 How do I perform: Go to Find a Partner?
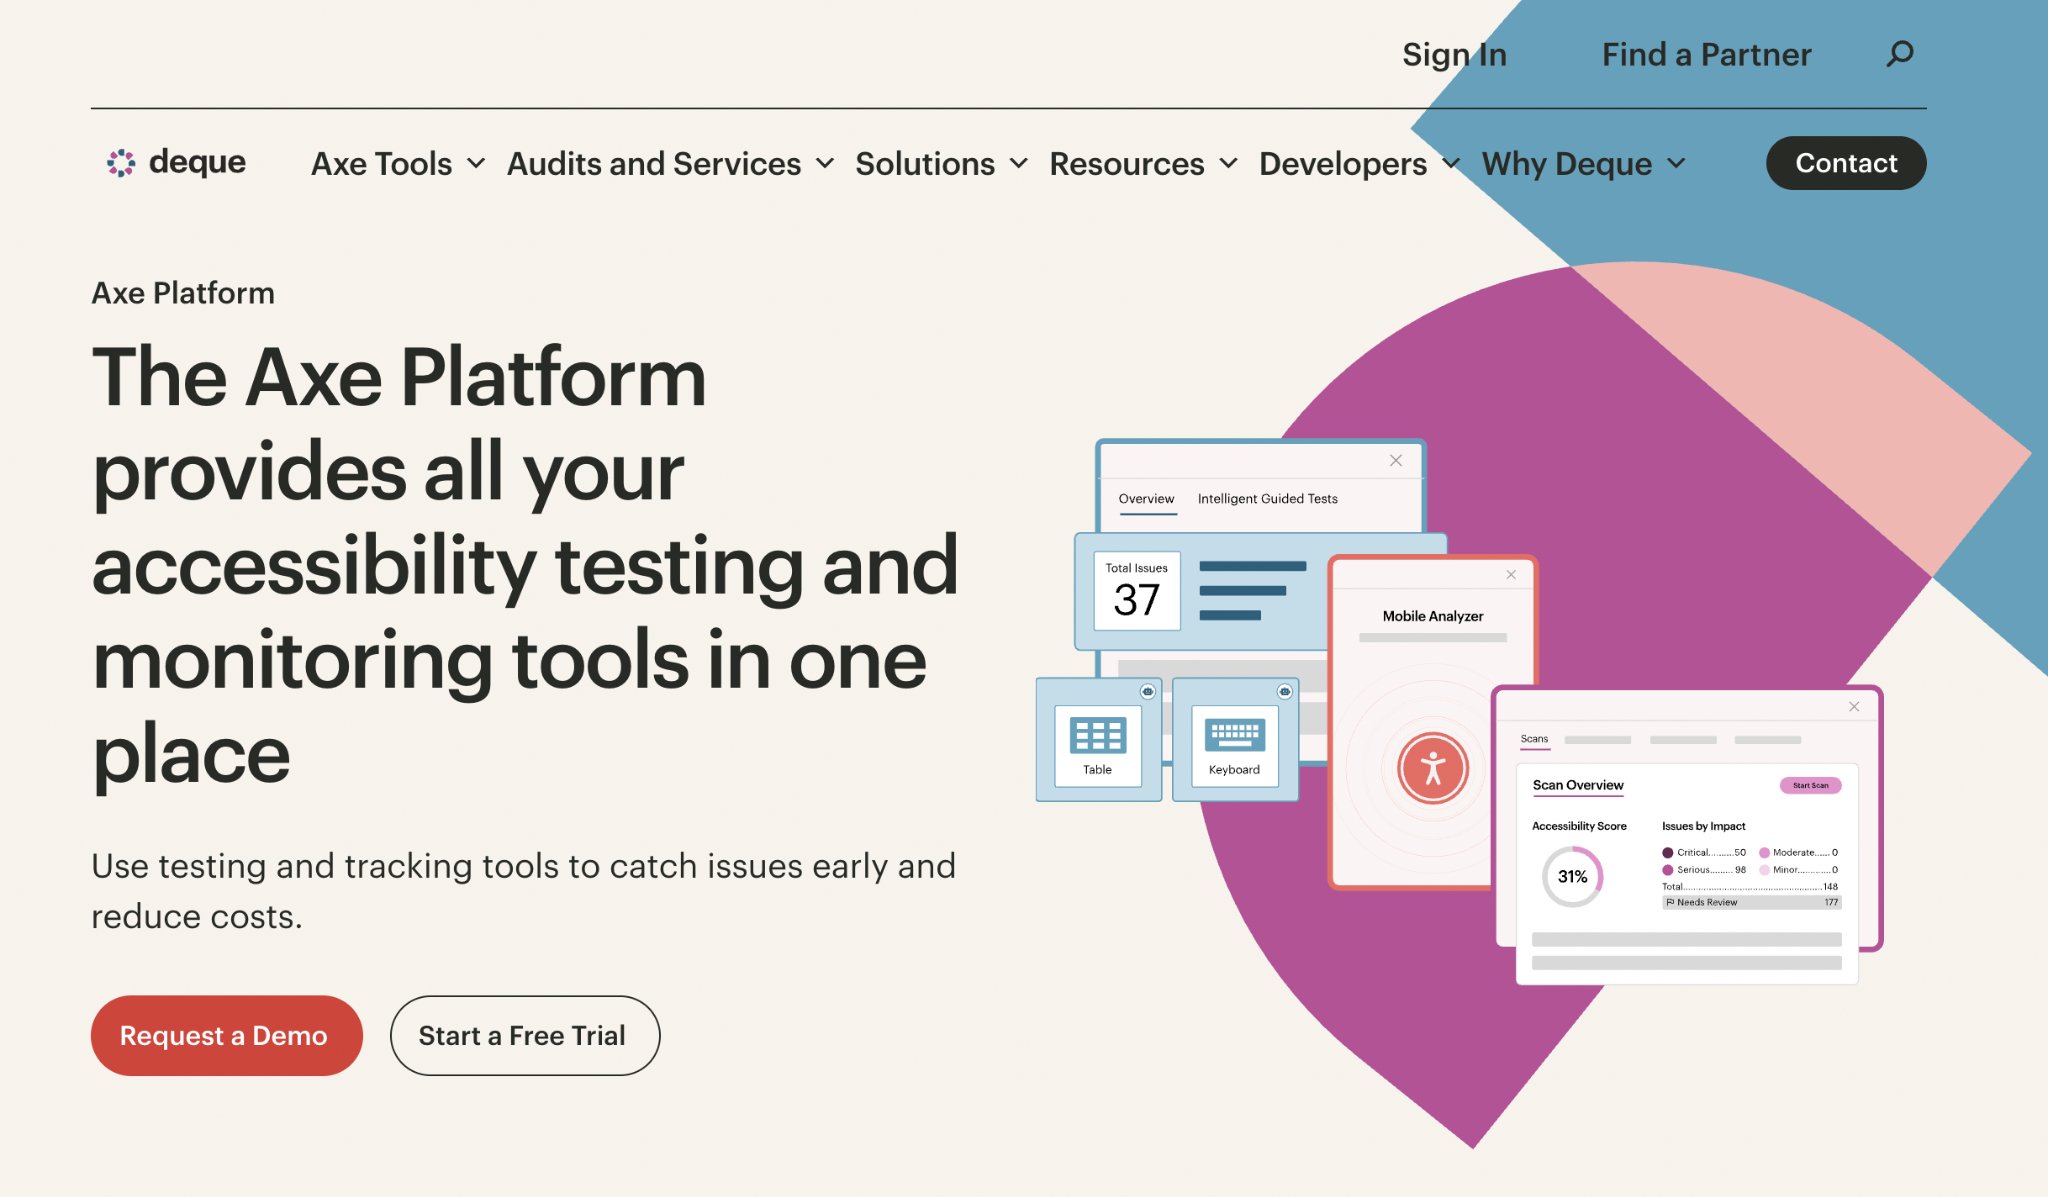[x=1706, y=54]
